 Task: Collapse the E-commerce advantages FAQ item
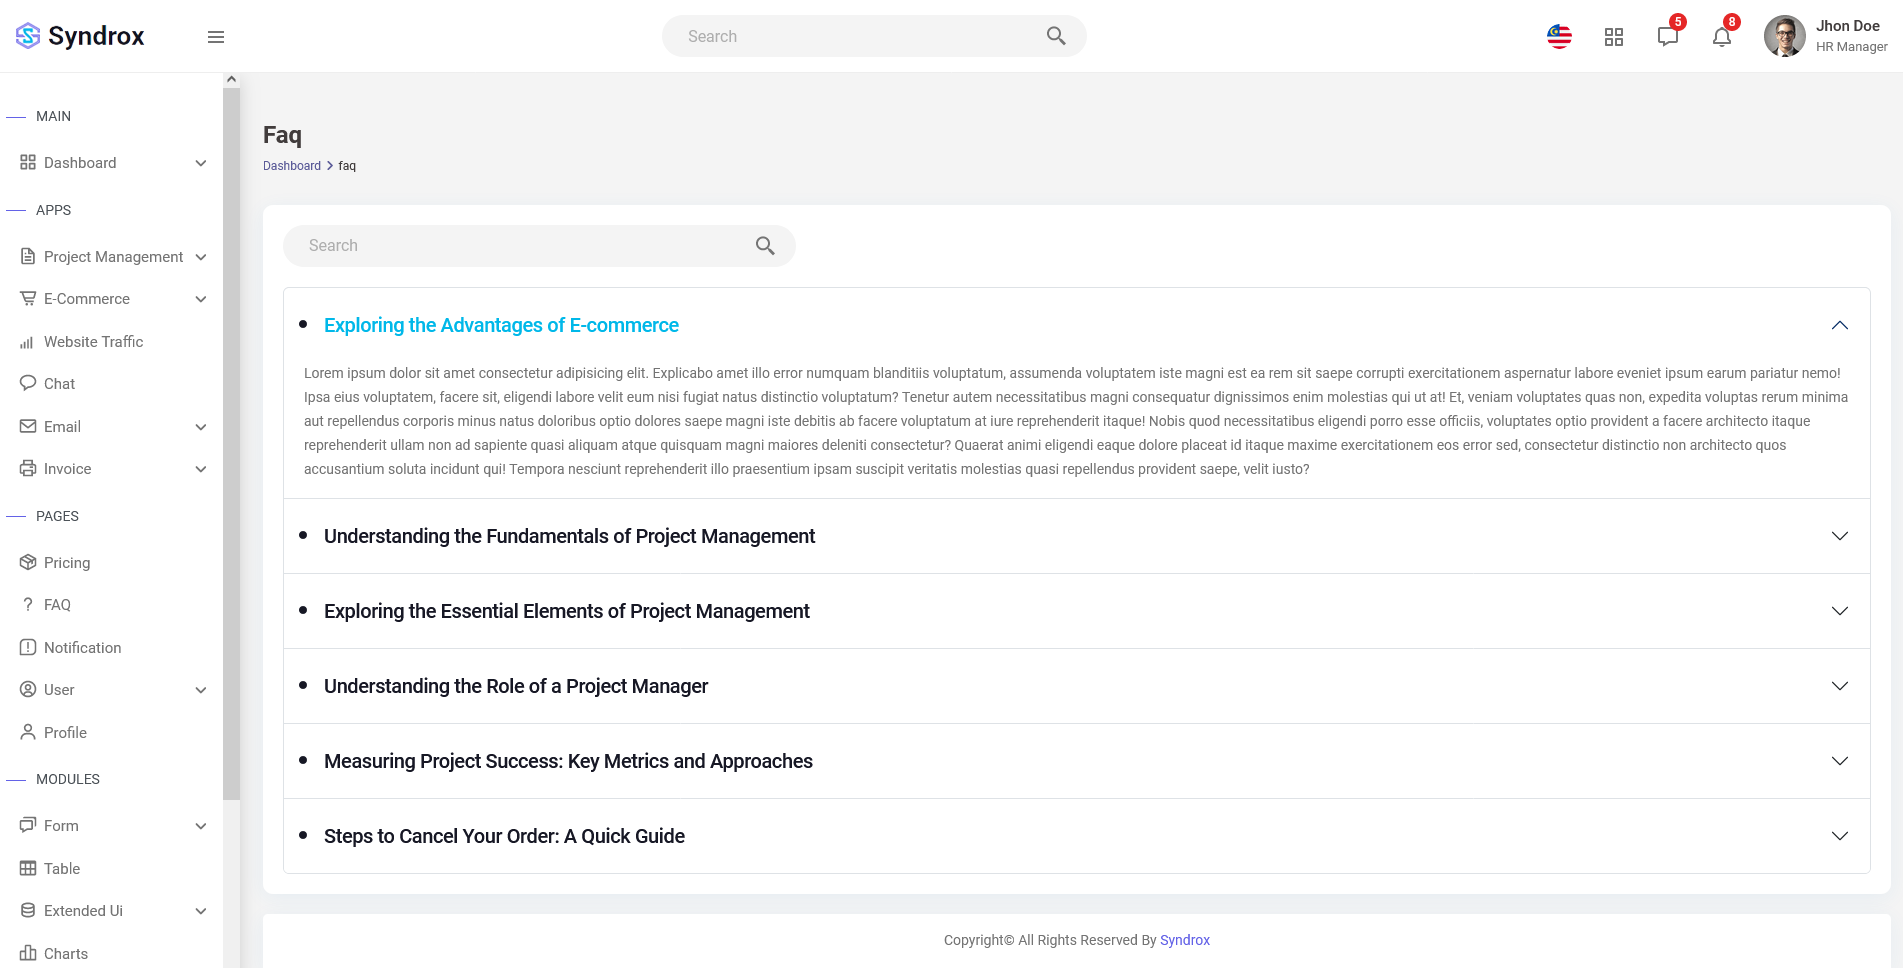point(1839,326)
